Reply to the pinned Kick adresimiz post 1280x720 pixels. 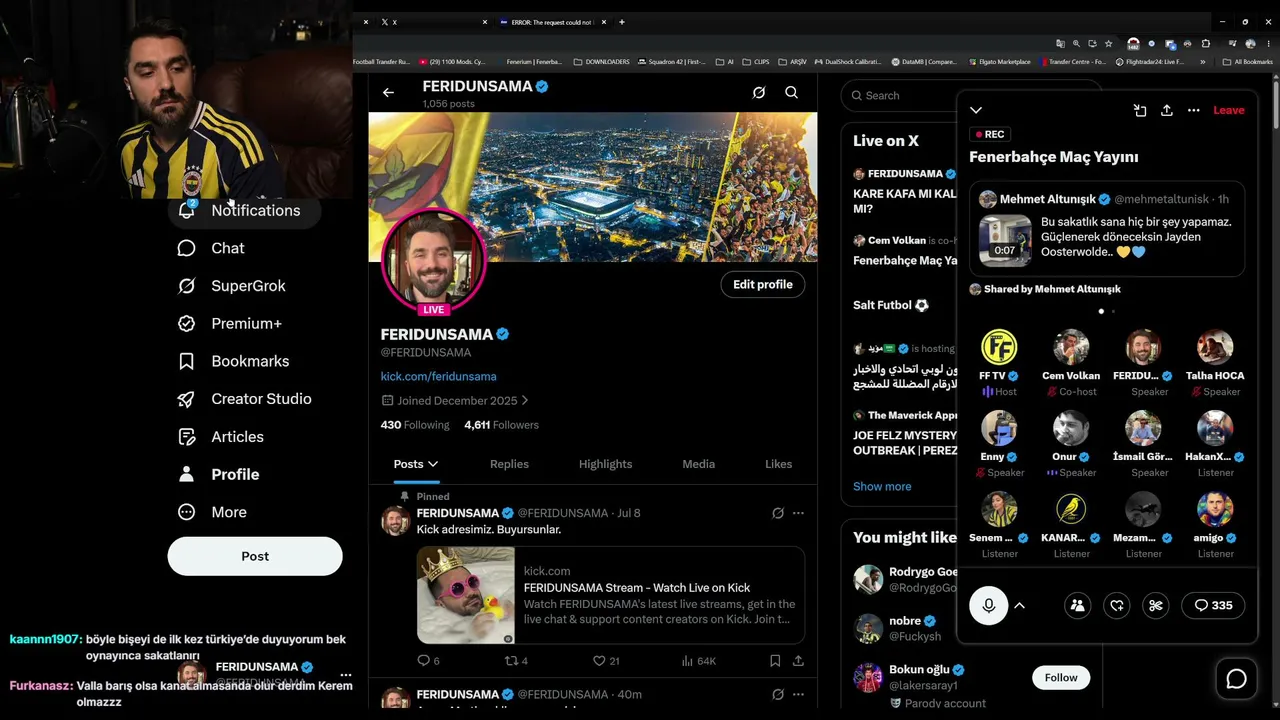[428, 661]
